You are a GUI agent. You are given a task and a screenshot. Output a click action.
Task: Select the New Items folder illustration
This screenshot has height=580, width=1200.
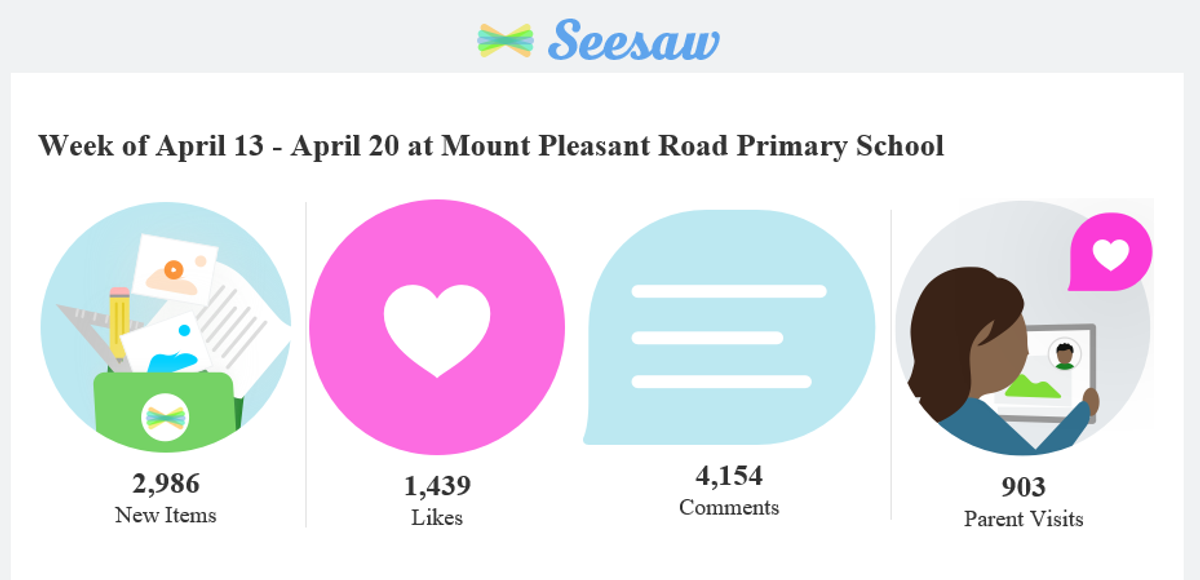coord(166,329)
